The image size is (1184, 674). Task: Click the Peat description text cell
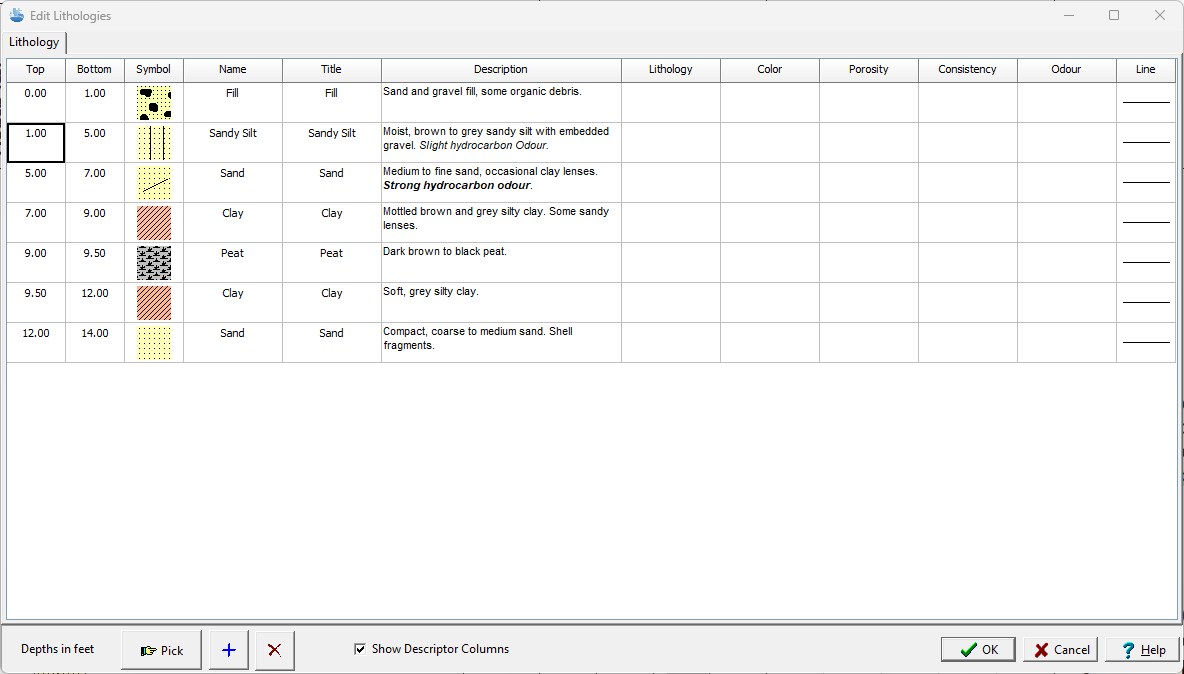click(501, 262)
